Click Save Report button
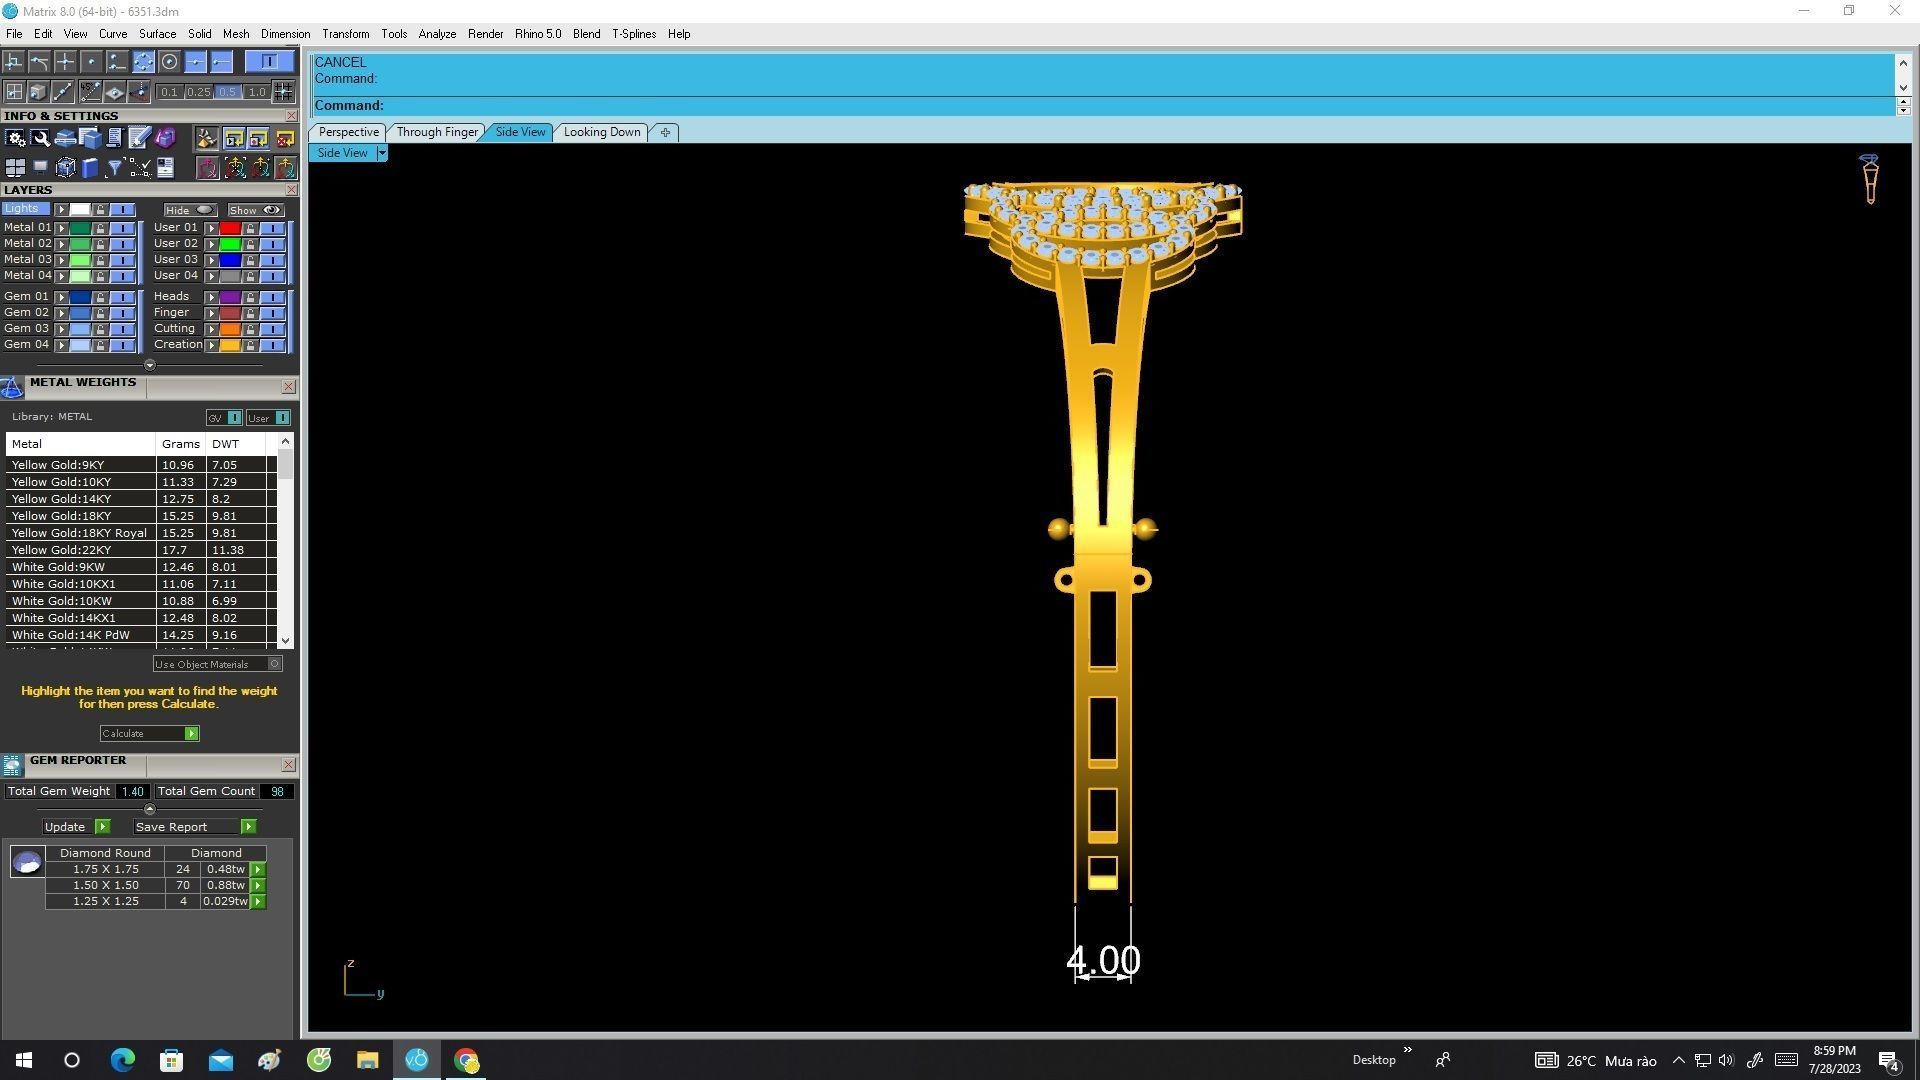 [x=195, y=827]
